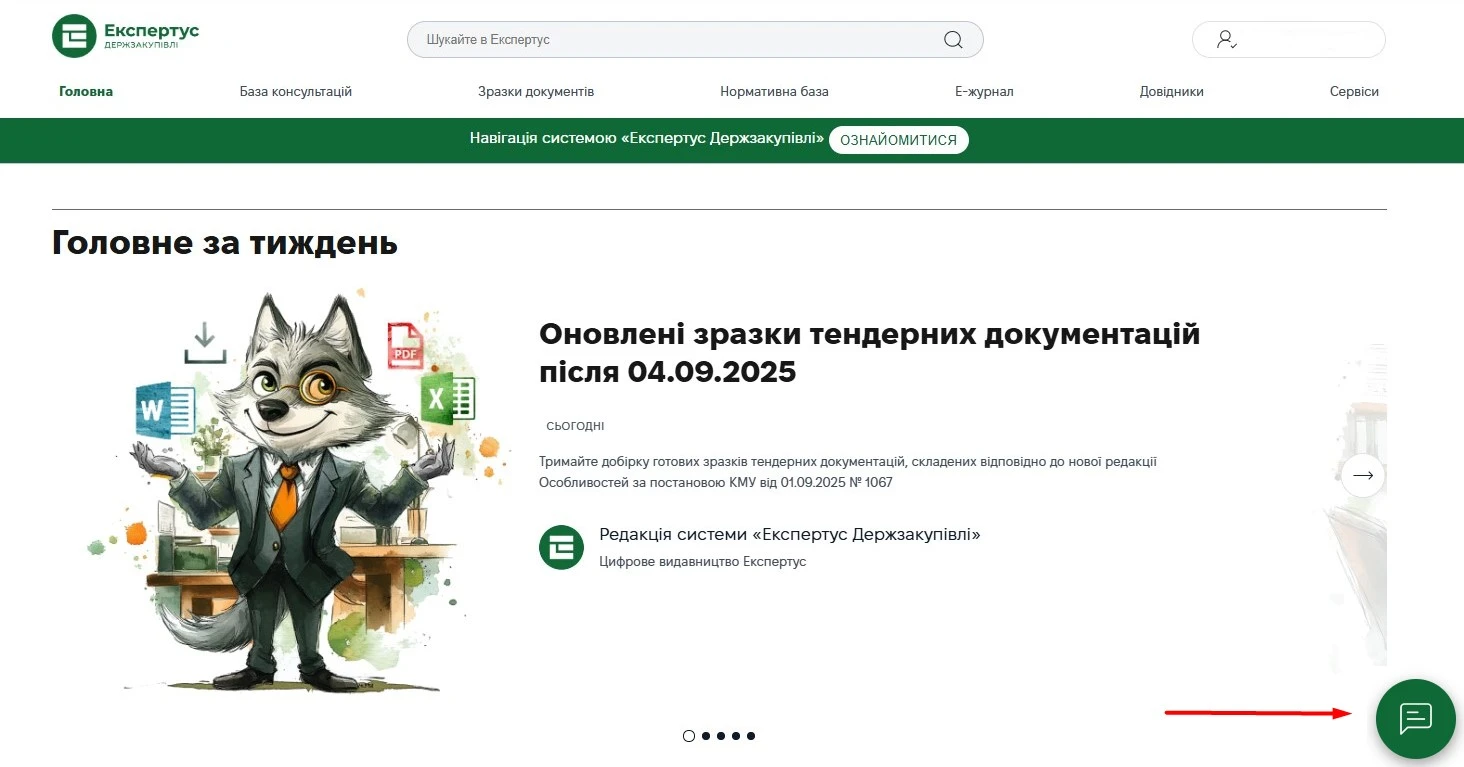Screen dimensions: 1464x767
Task: Switch to second carousel slide dot
Action: pos(706,736)
